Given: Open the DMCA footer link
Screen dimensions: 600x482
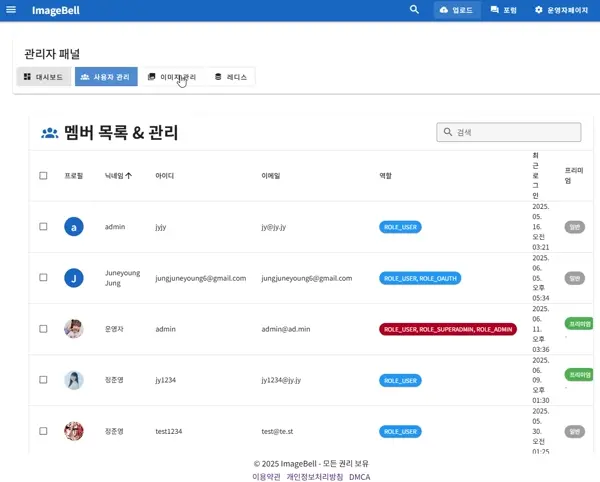Looking at the screenshot, I should coord(360,477).
